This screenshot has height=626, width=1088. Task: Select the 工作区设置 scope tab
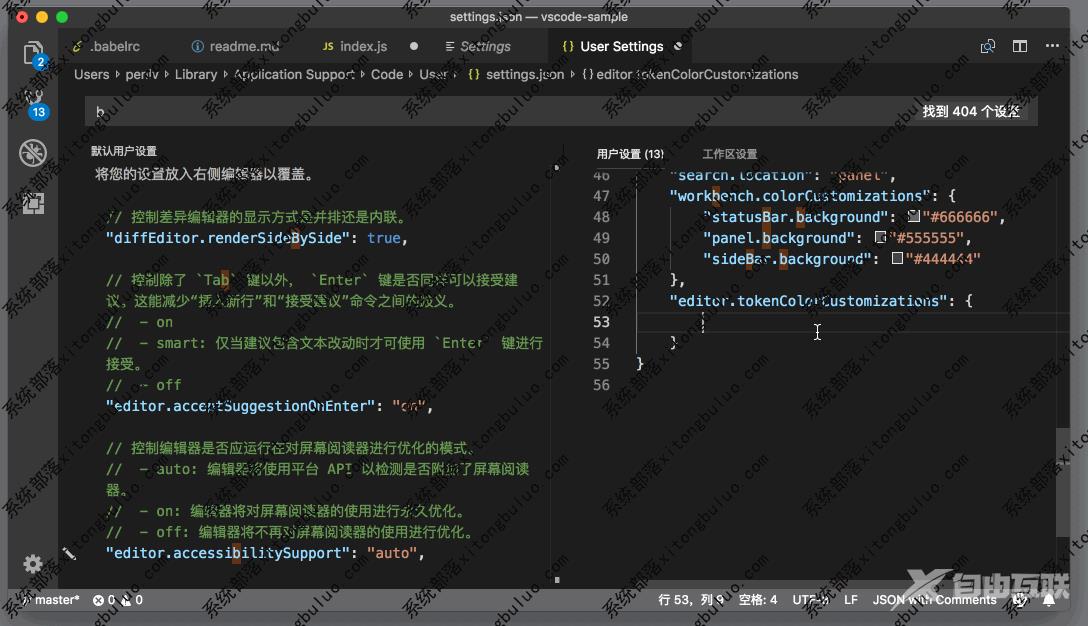[x=729, y=154]
